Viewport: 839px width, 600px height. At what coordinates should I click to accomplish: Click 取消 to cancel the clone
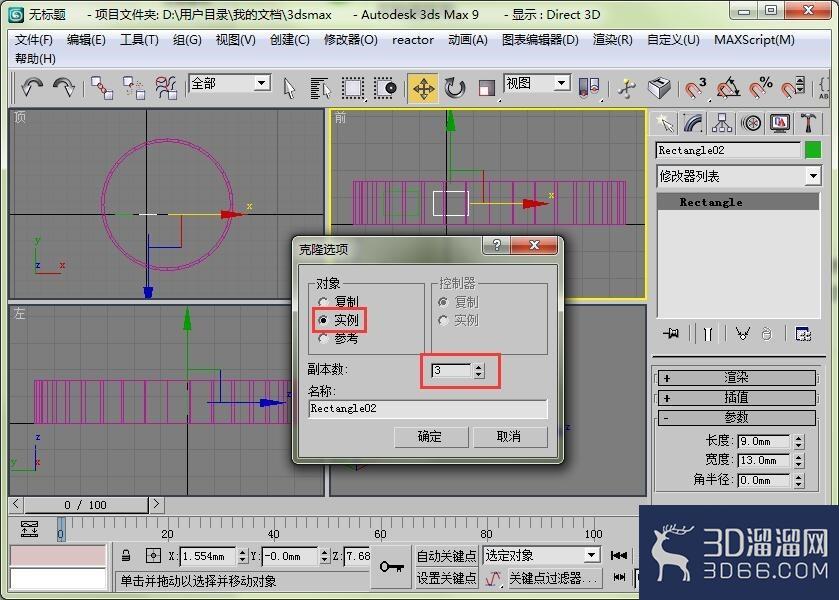click(509, 437)
